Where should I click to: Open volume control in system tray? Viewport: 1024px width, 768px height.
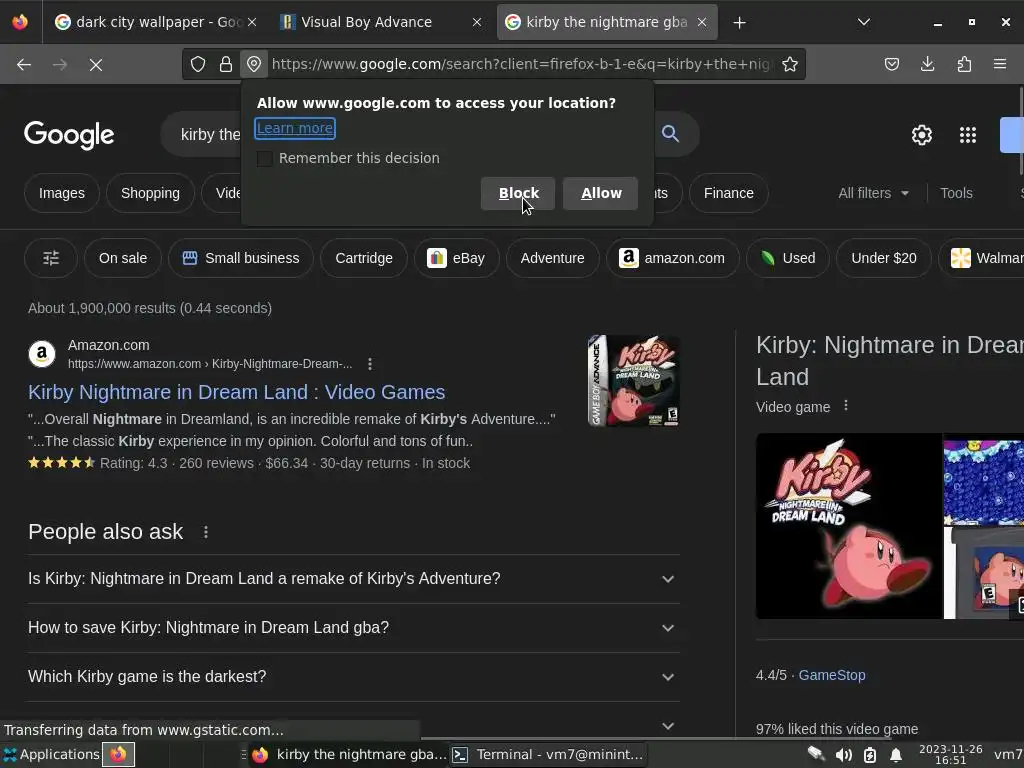[x=843, y=755]
